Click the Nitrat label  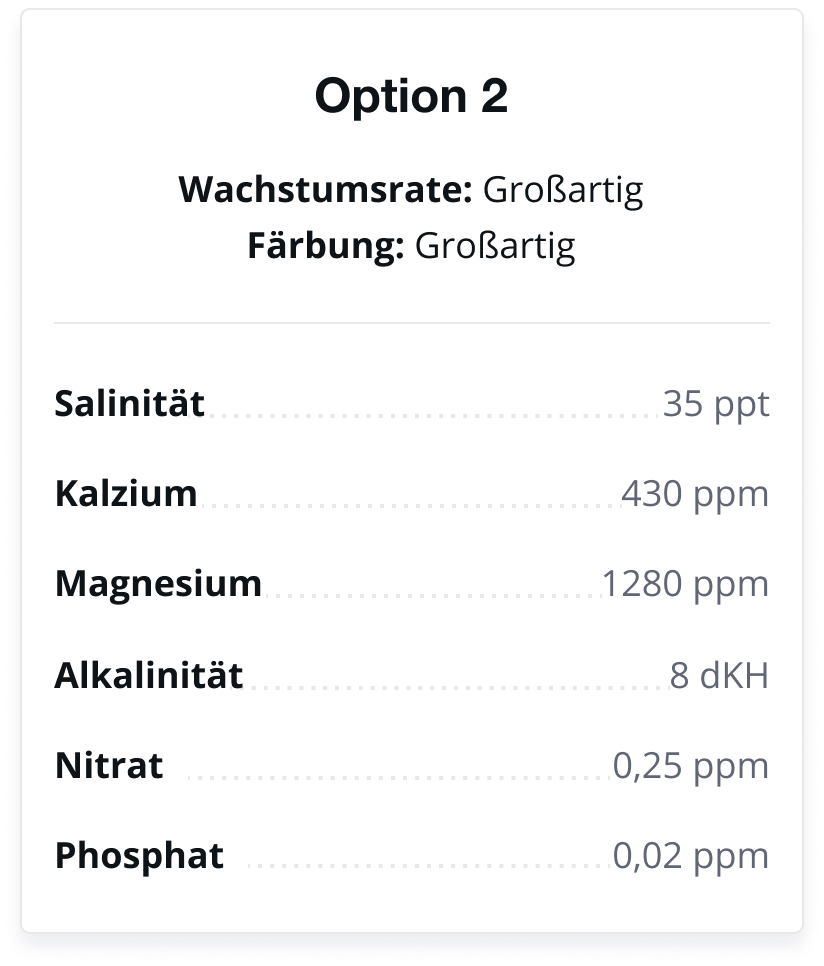109,766
